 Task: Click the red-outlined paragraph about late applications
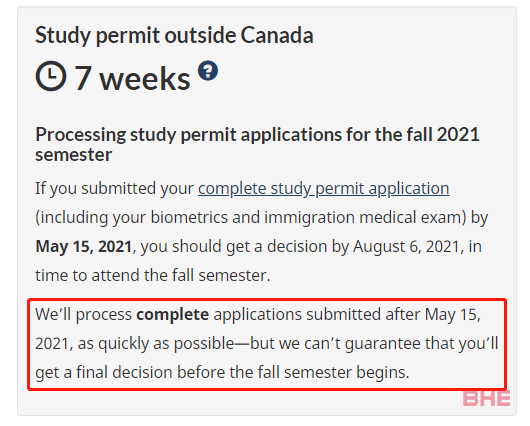tap(267, 344)
